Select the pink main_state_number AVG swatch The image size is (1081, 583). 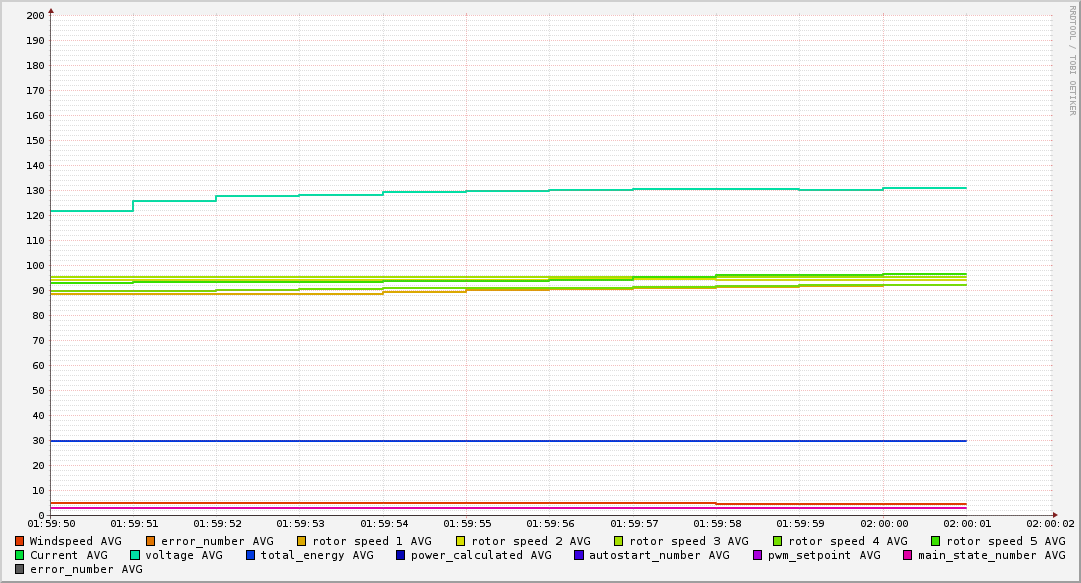coord(908,555)
